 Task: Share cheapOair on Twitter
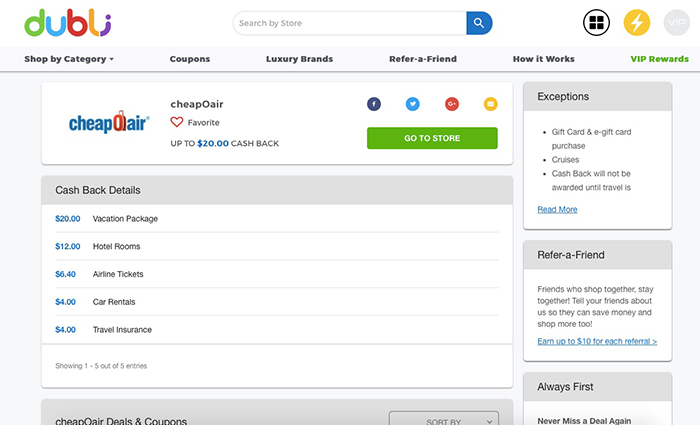click(x=412, y=104)
